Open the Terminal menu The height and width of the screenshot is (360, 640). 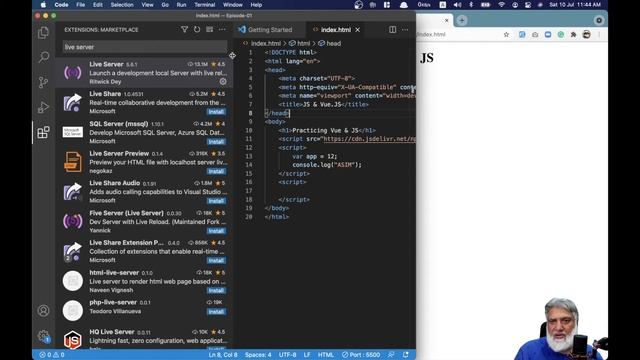click(204, 5)
